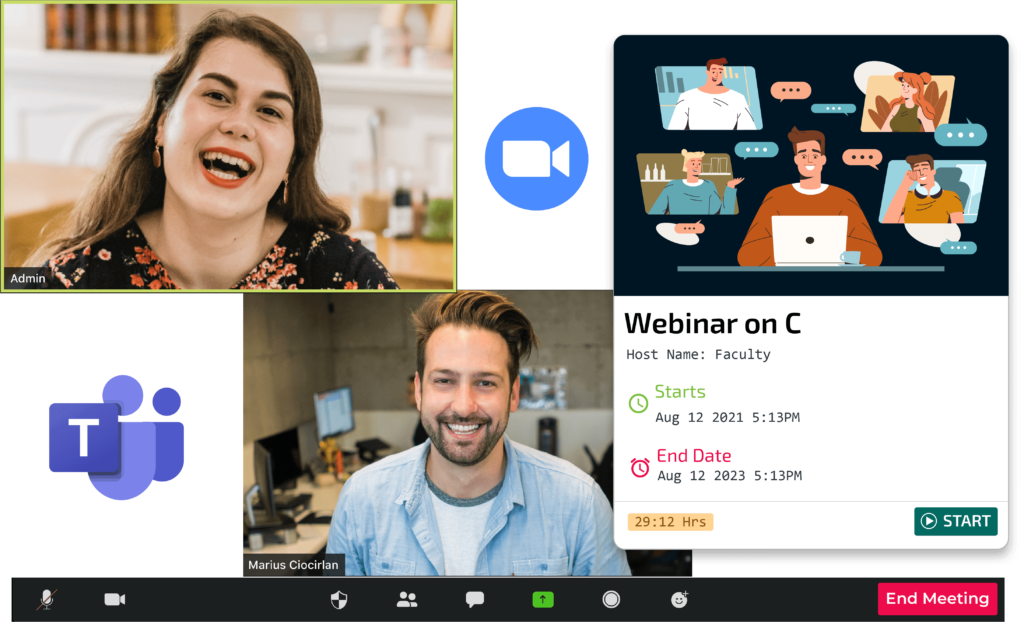Click the green Share Screen icon
This screenshot has height=622, width=1024.
(542, 599)
